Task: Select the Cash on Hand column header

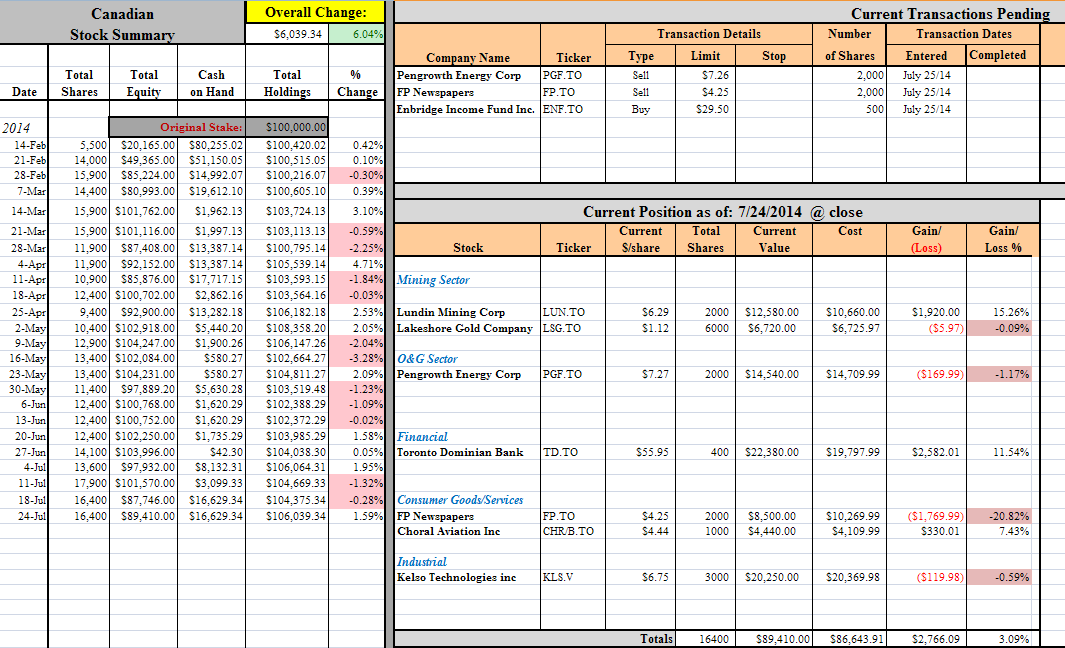Action: click(x=211, y=83)
